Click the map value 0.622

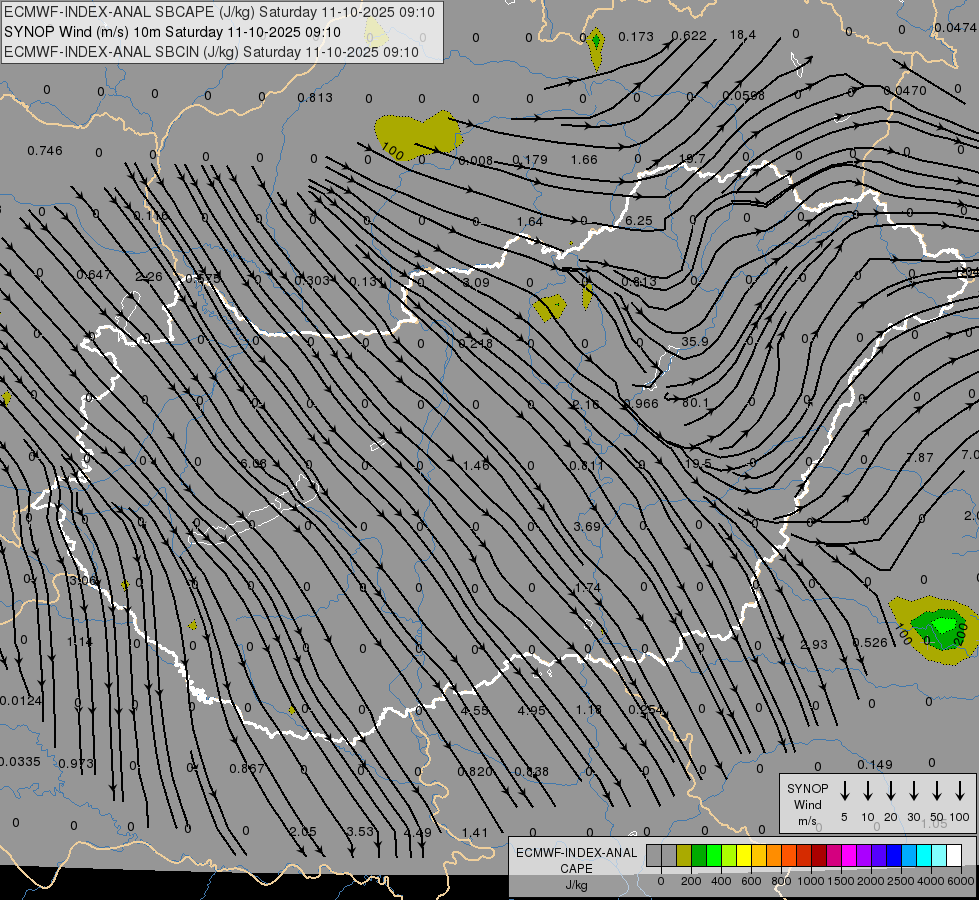coord(689,36)
